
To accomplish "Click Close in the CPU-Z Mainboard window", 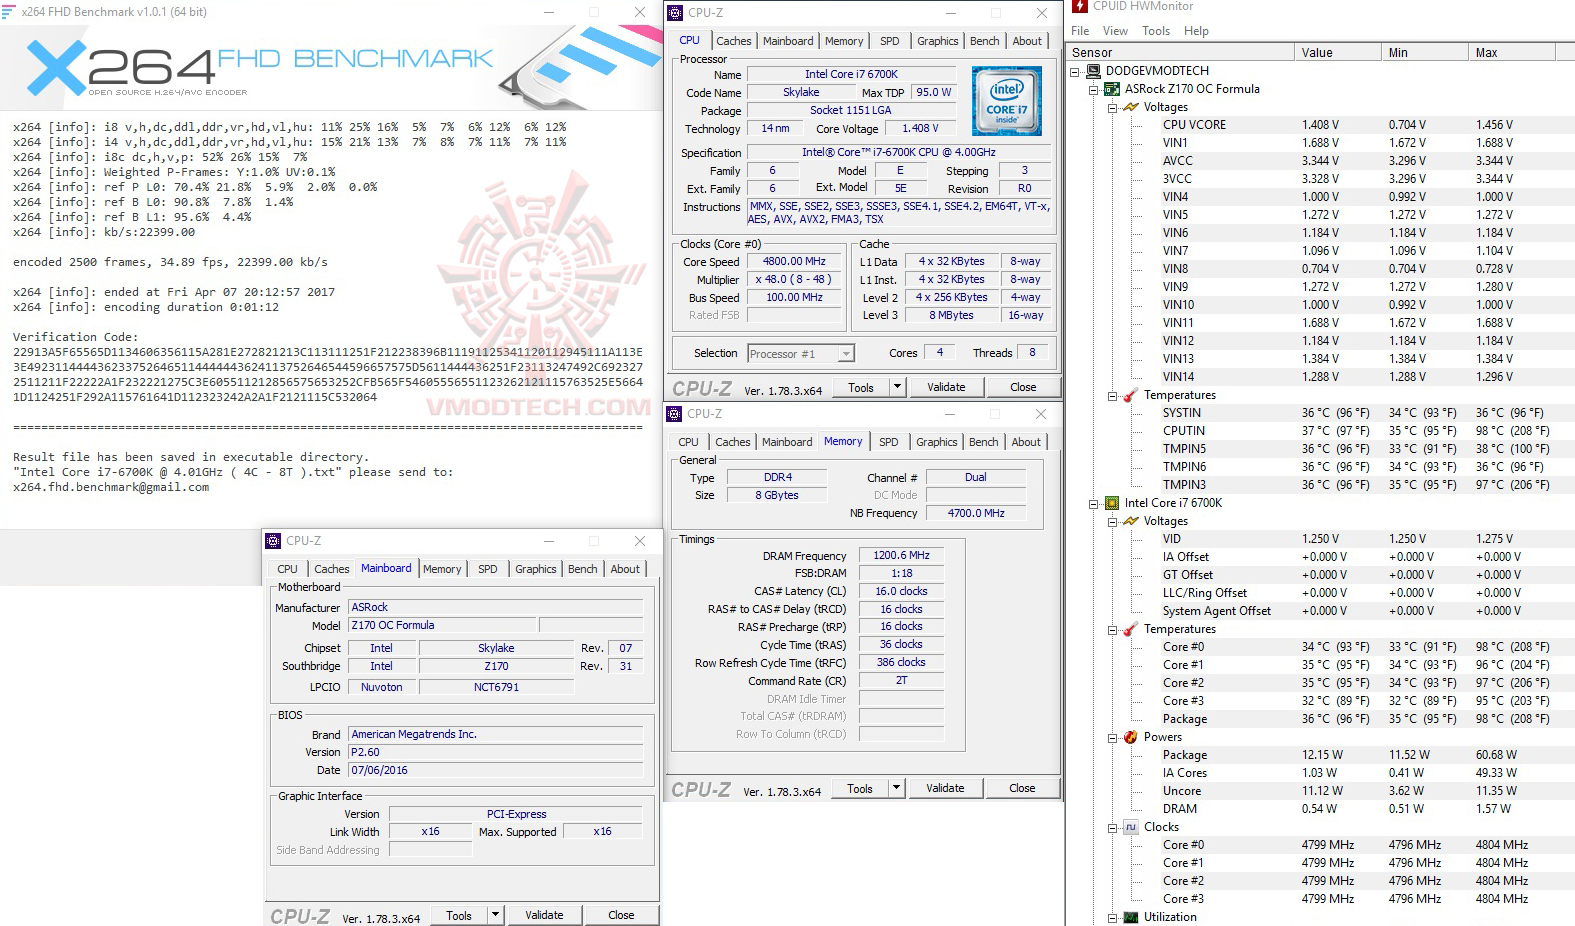I will click(621, 915).
